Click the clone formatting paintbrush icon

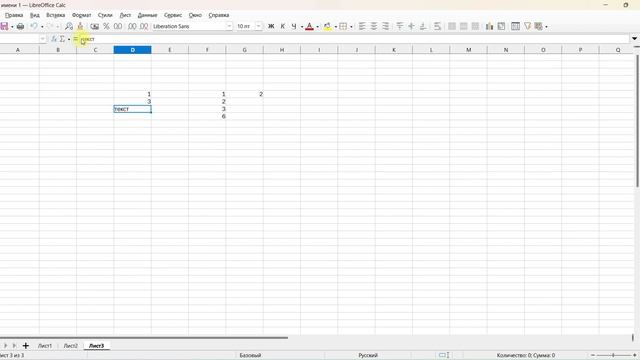pos(80,26)
